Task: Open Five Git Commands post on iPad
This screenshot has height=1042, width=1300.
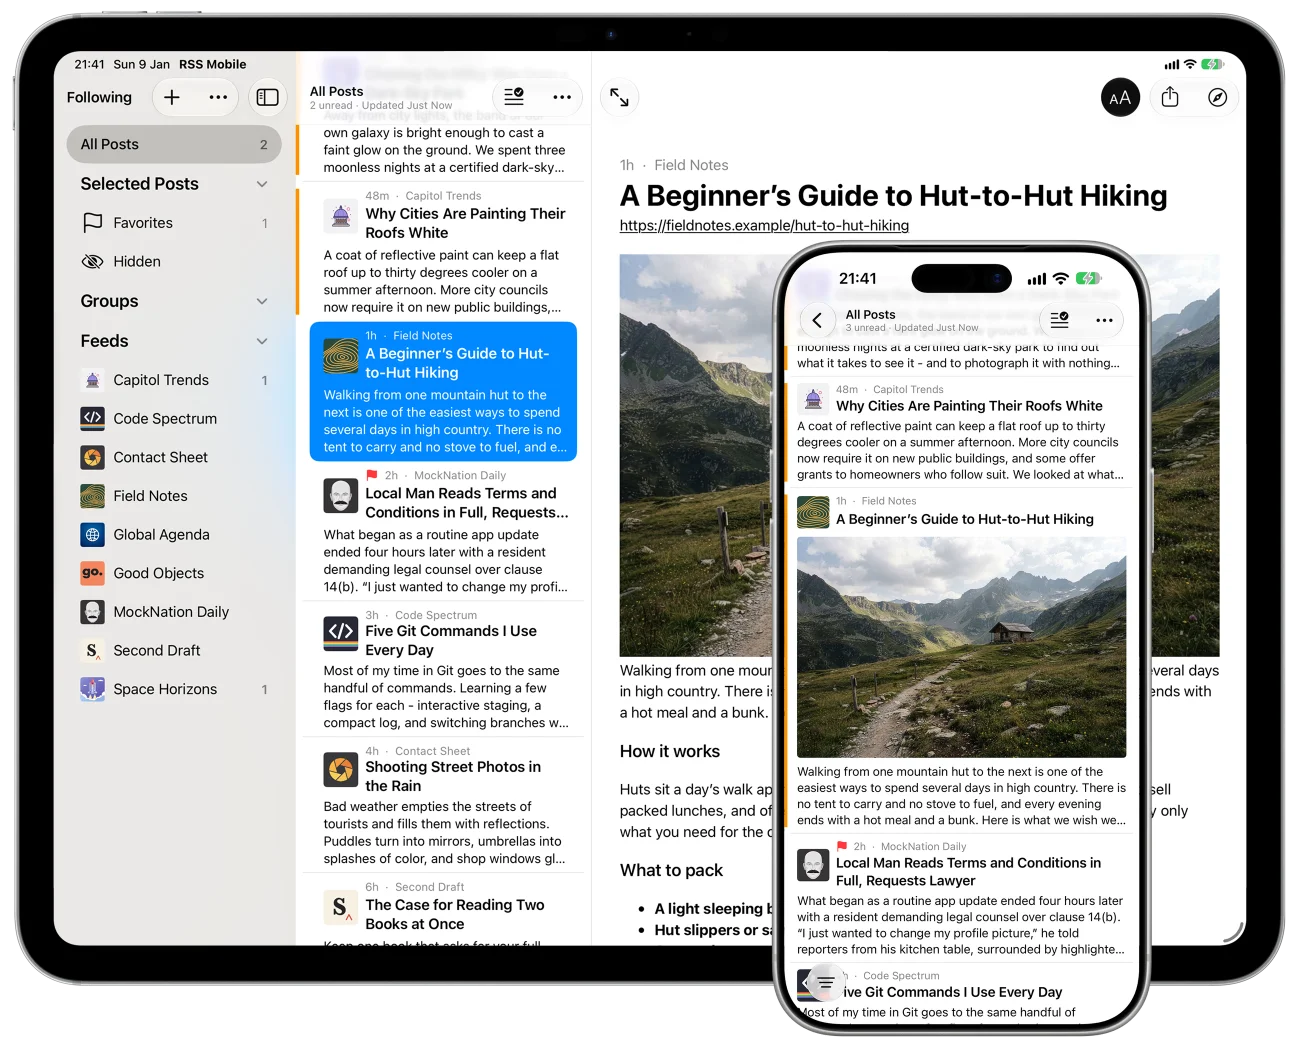Action: [444, 669]
